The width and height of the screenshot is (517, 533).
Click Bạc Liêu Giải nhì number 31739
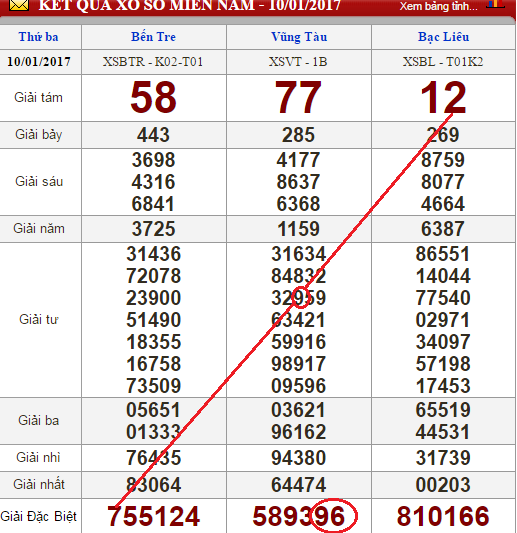coord(443,458)
